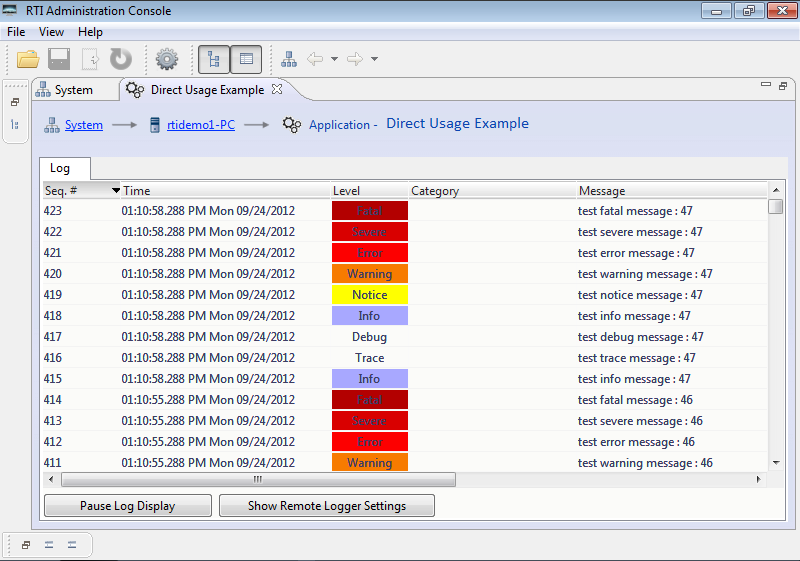800x561 pixels.
Task: Toggle the tree view toolbar button
Action: pos(214,59)
